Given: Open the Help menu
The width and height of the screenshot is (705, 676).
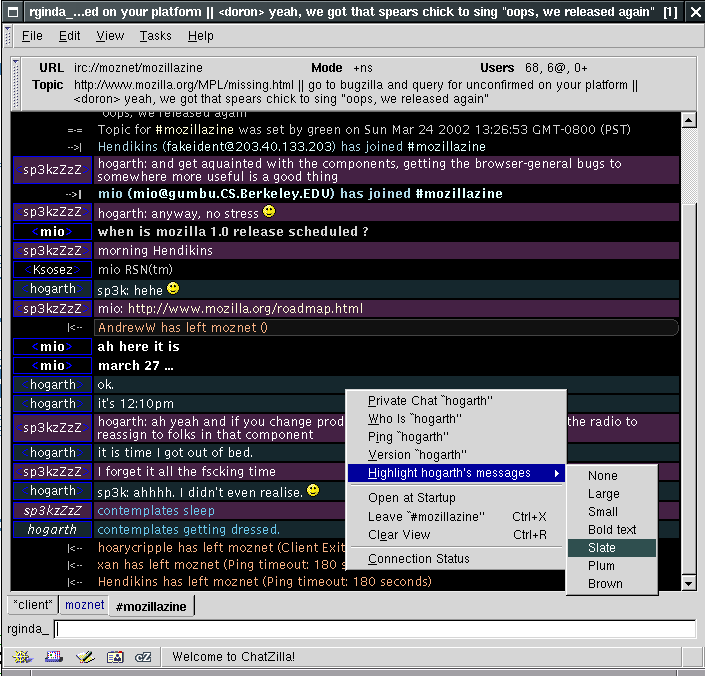Looking at the screenshot, I should (x=201, y=36).
